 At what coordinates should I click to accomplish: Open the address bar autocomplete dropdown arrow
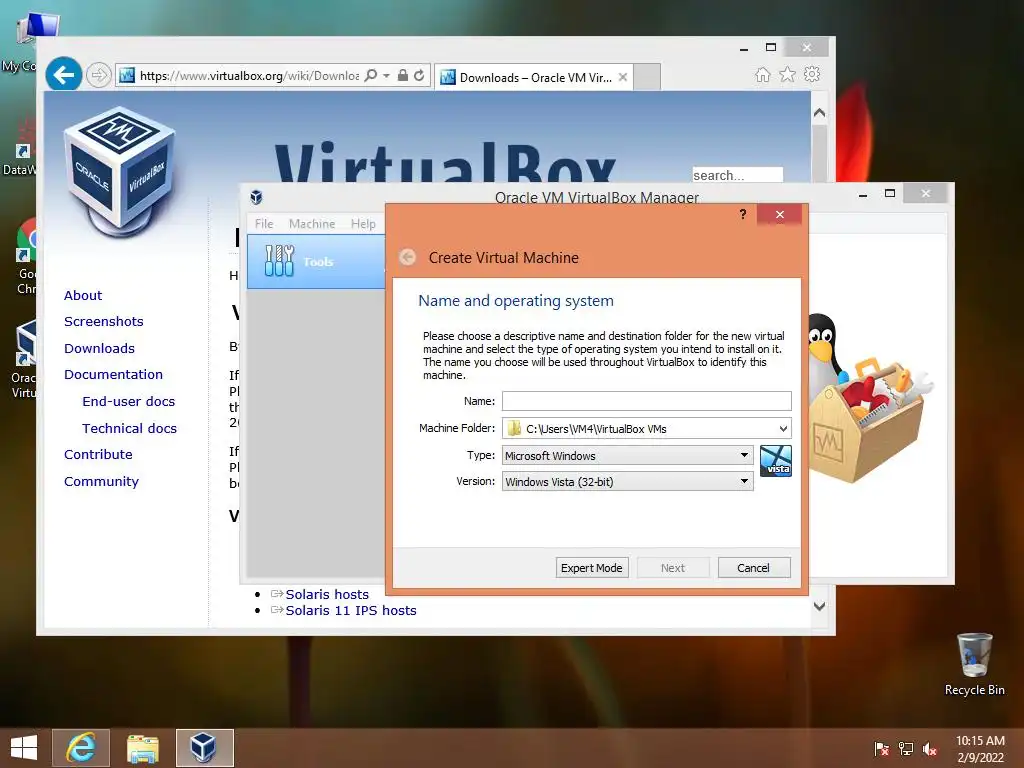387,76
